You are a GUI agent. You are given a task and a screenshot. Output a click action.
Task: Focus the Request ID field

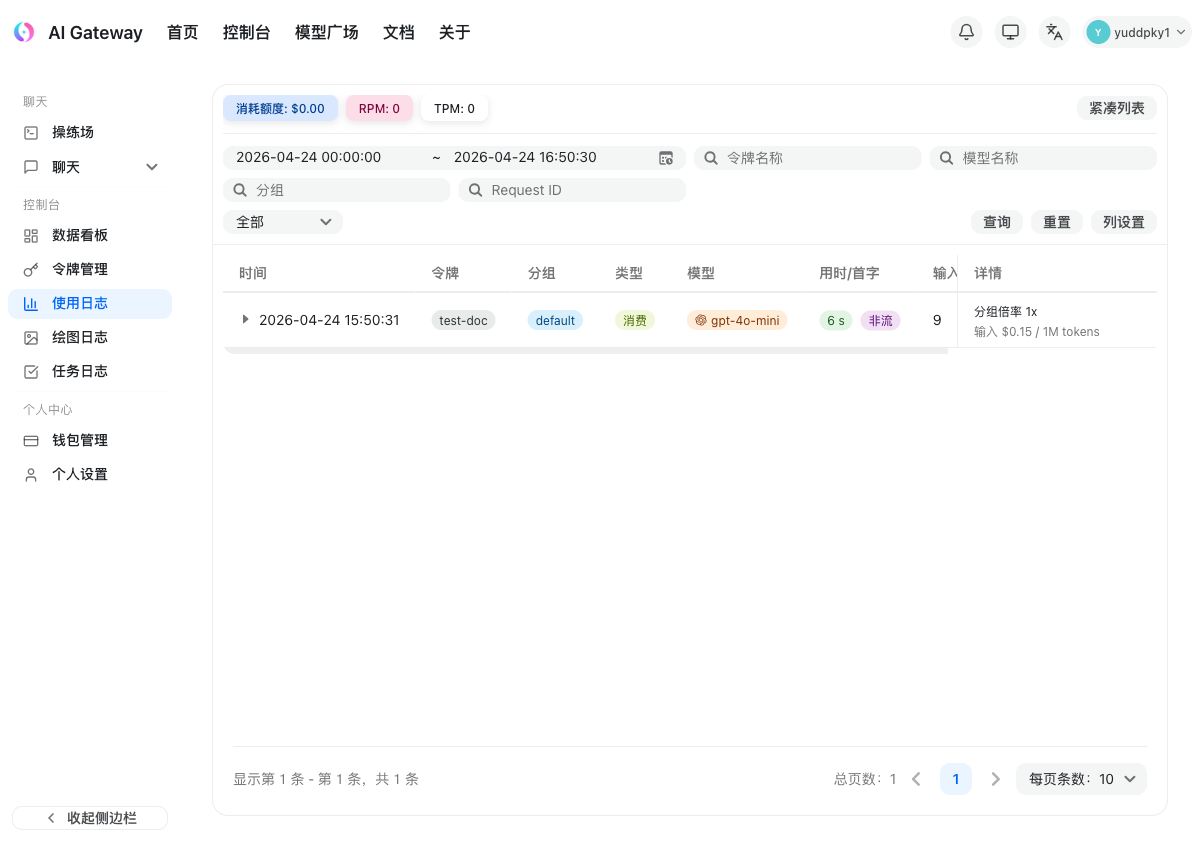[572, 190]
